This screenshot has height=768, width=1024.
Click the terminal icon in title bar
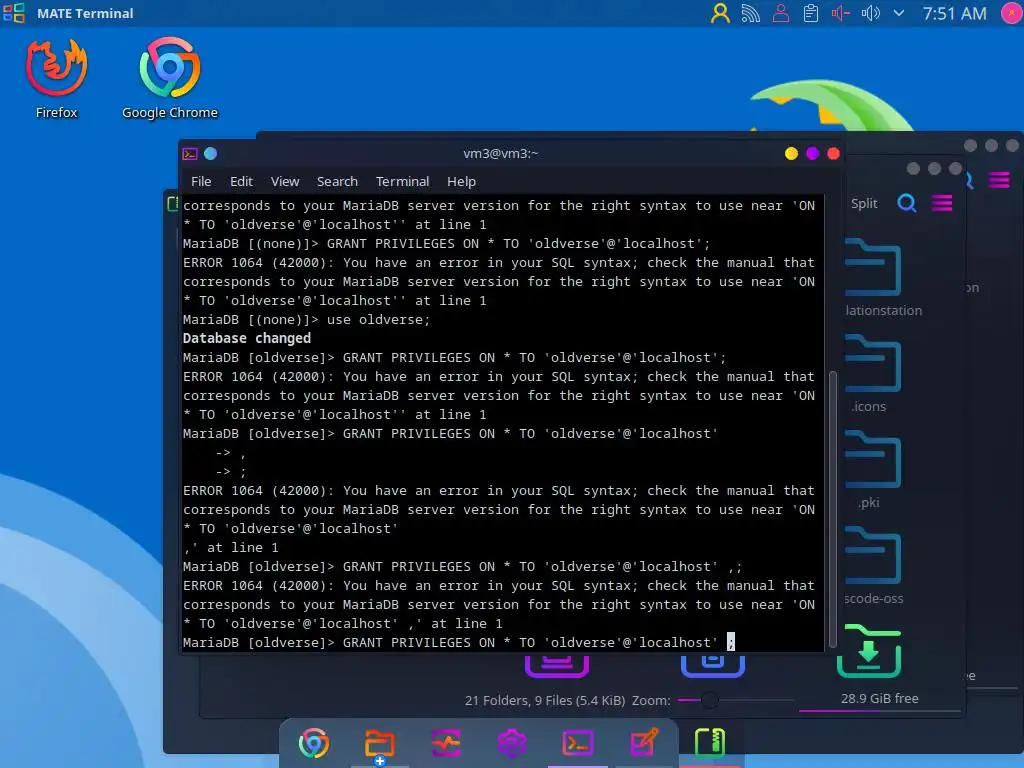[190, 154]
